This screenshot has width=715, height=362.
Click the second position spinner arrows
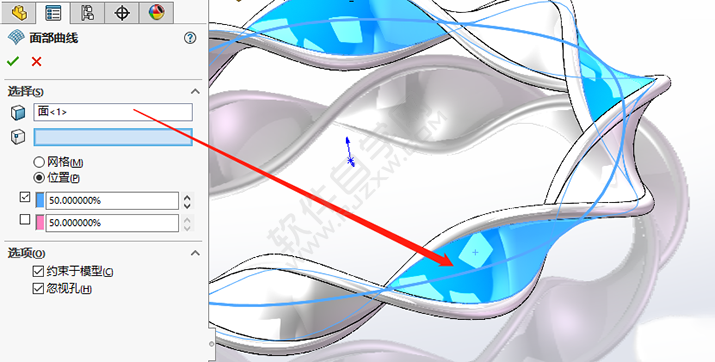point(187,223)
